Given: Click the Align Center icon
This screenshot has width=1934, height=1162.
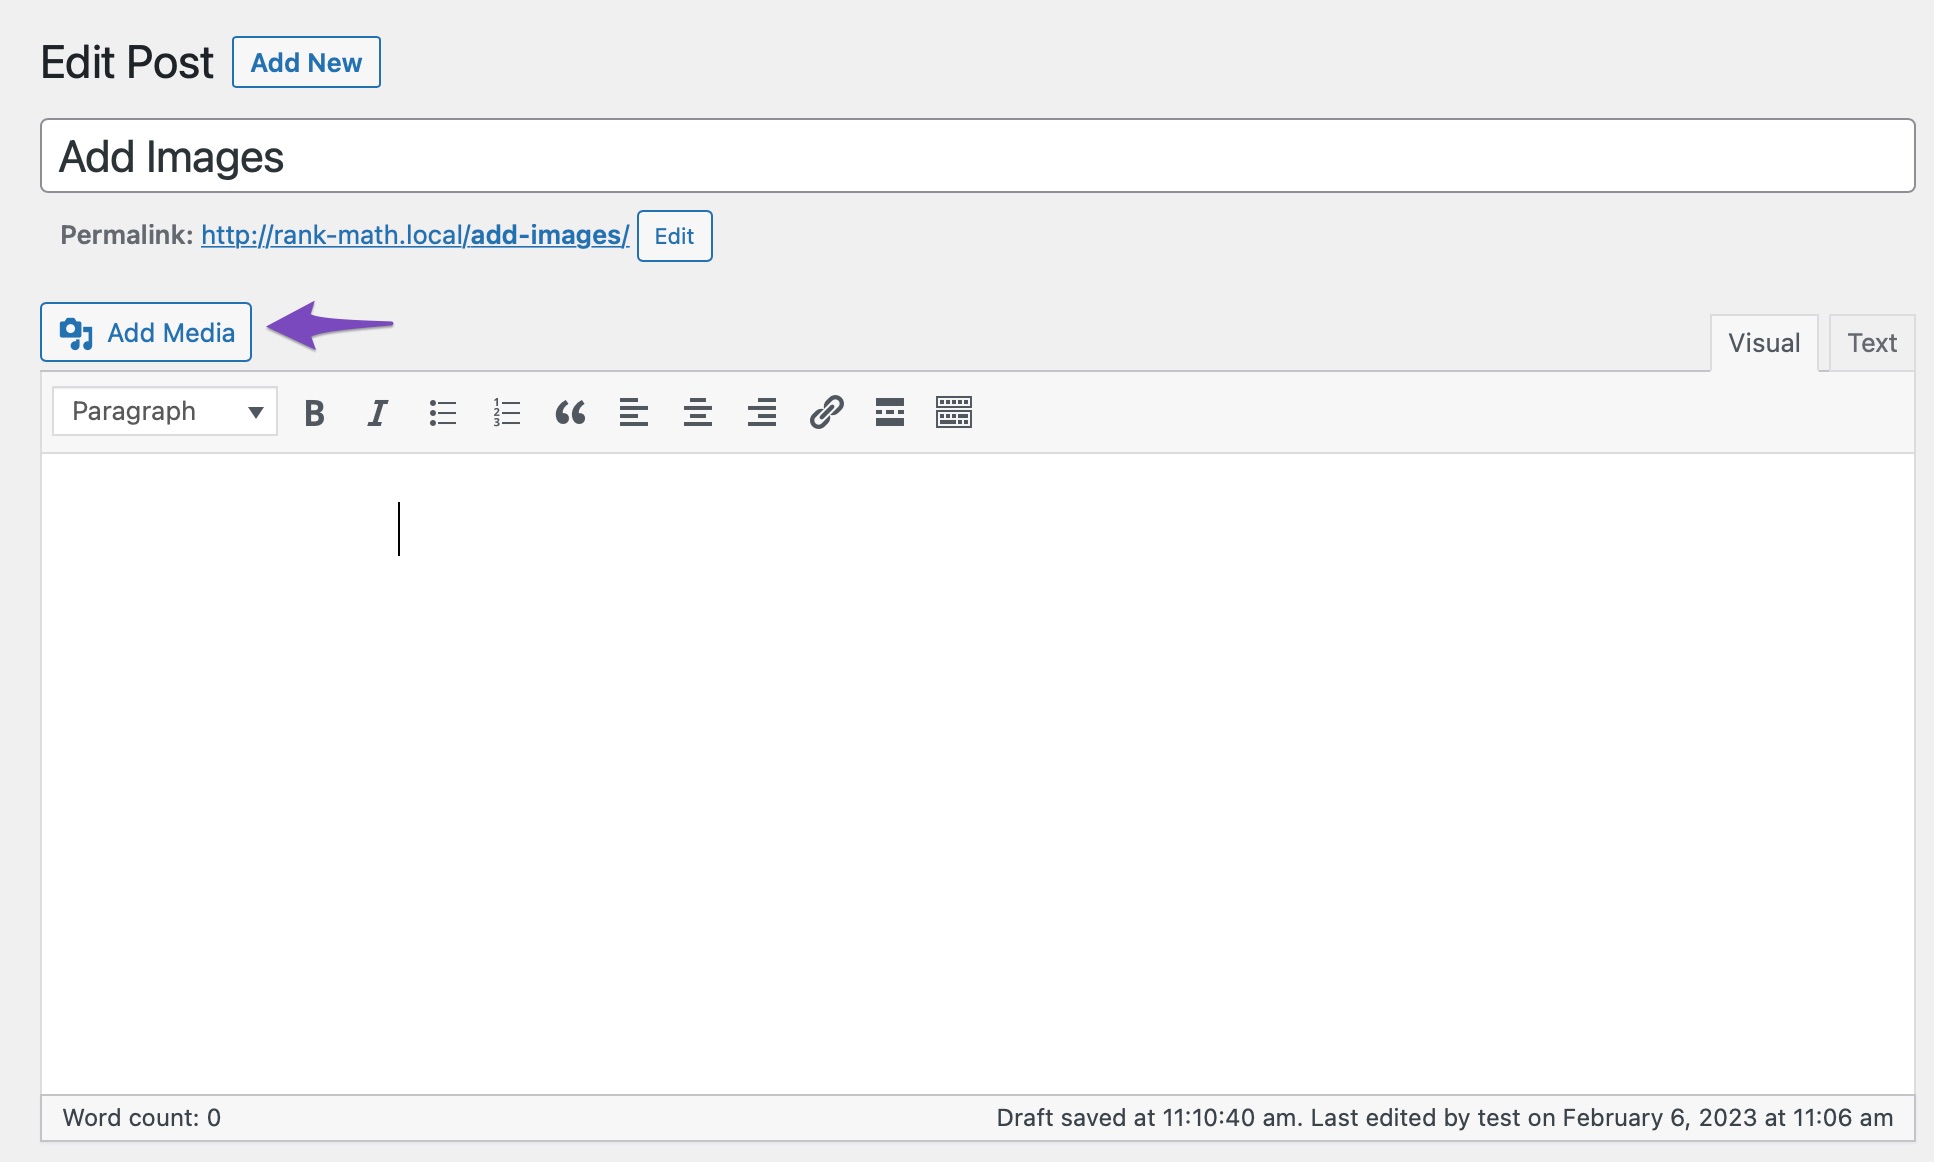Looking at the screenshot, I should click(695, 410).
